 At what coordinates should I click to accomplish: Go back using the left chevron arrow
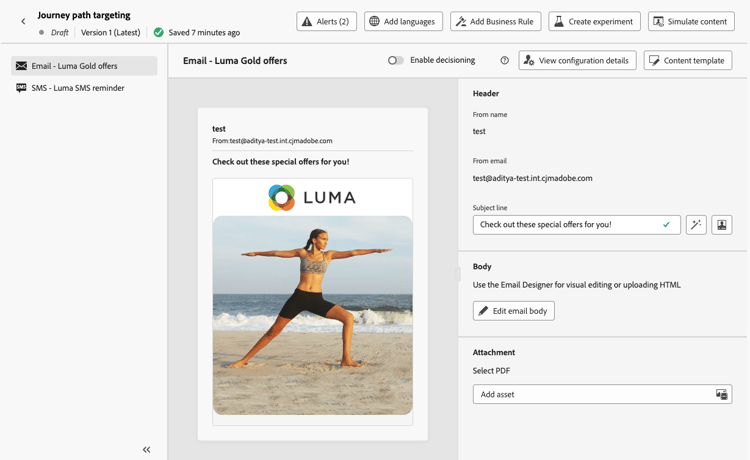point(23,21)
